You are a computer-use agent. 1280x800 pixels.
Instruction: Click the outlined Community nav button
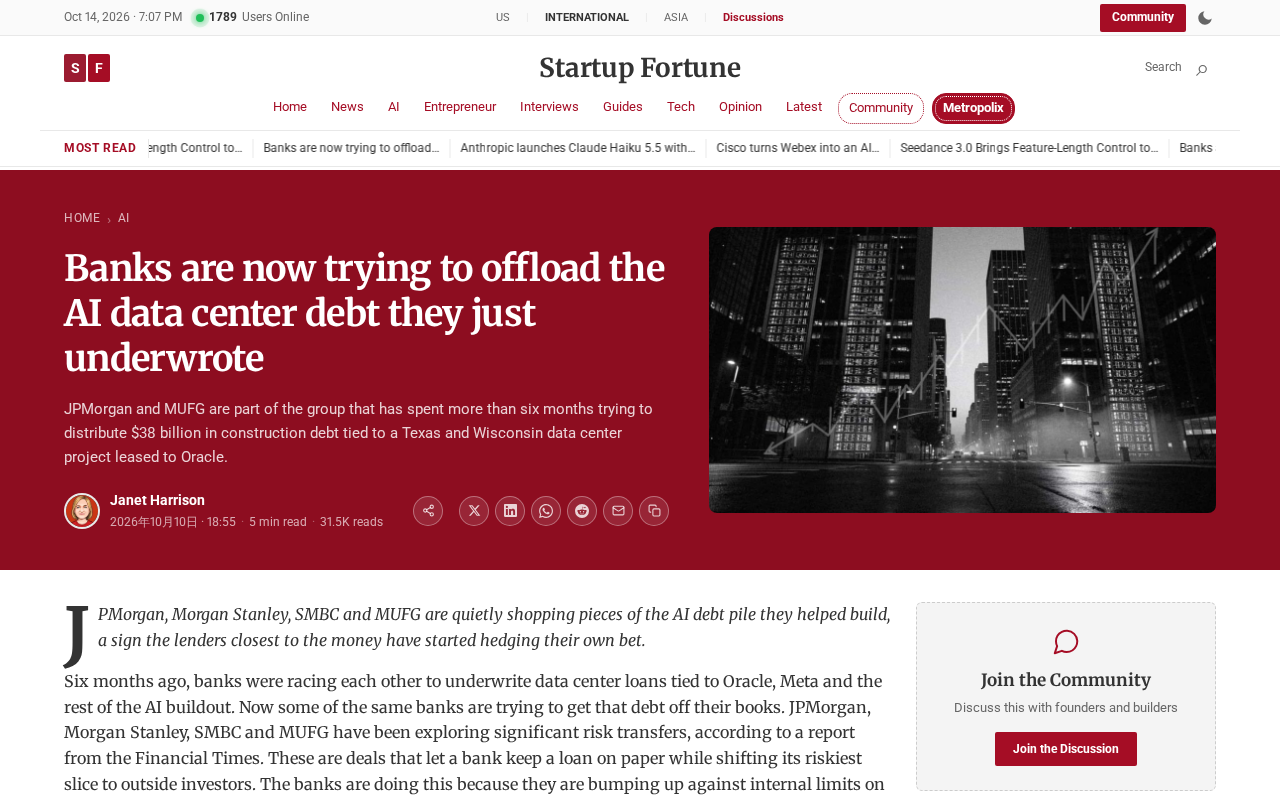(881, 108)
